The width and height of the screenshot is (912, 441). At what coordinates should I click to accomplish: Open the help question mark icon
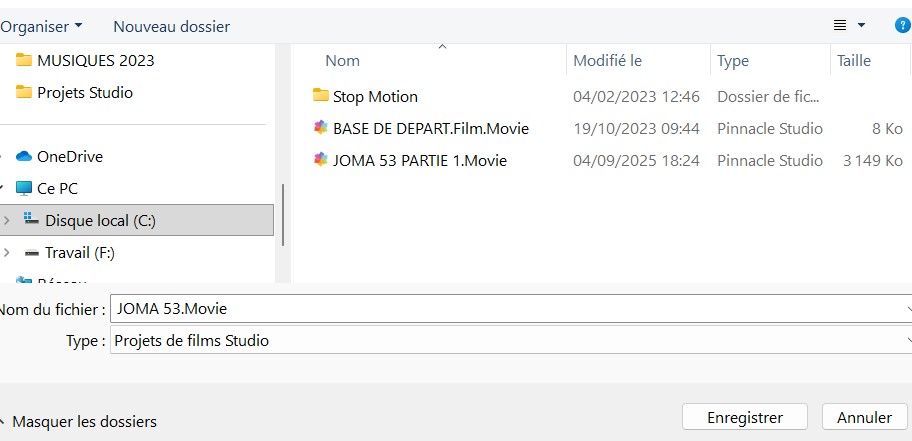tap(902, 26)
